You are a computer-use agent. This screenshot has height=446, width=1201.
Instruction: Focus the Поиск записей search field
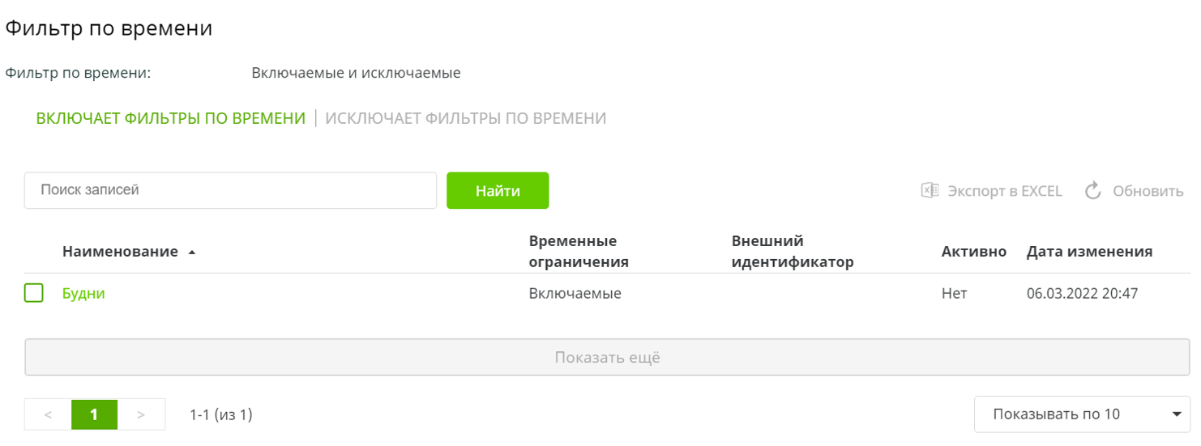[x=230, y=190]
